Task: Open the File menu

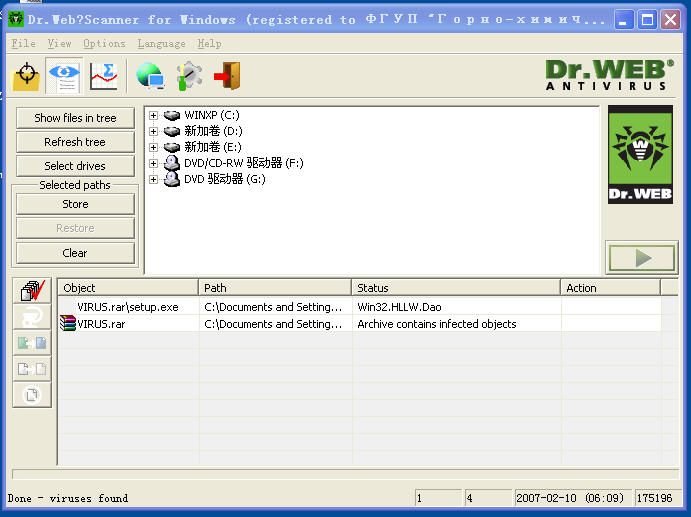Action: [23, 44]
